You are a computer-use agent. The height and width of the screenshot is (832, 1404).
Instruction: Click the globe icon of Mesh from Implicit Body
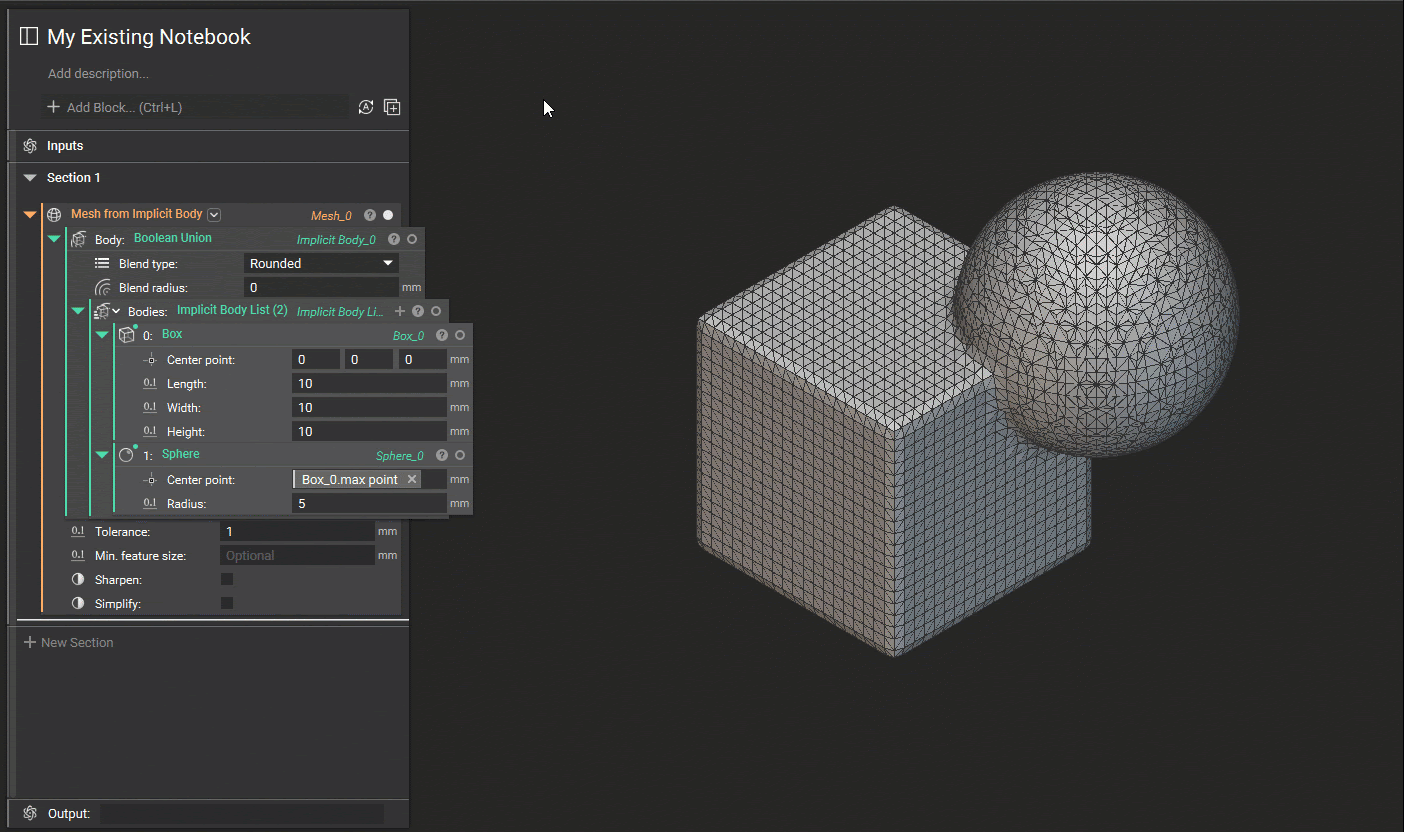[x=54, y=215]
